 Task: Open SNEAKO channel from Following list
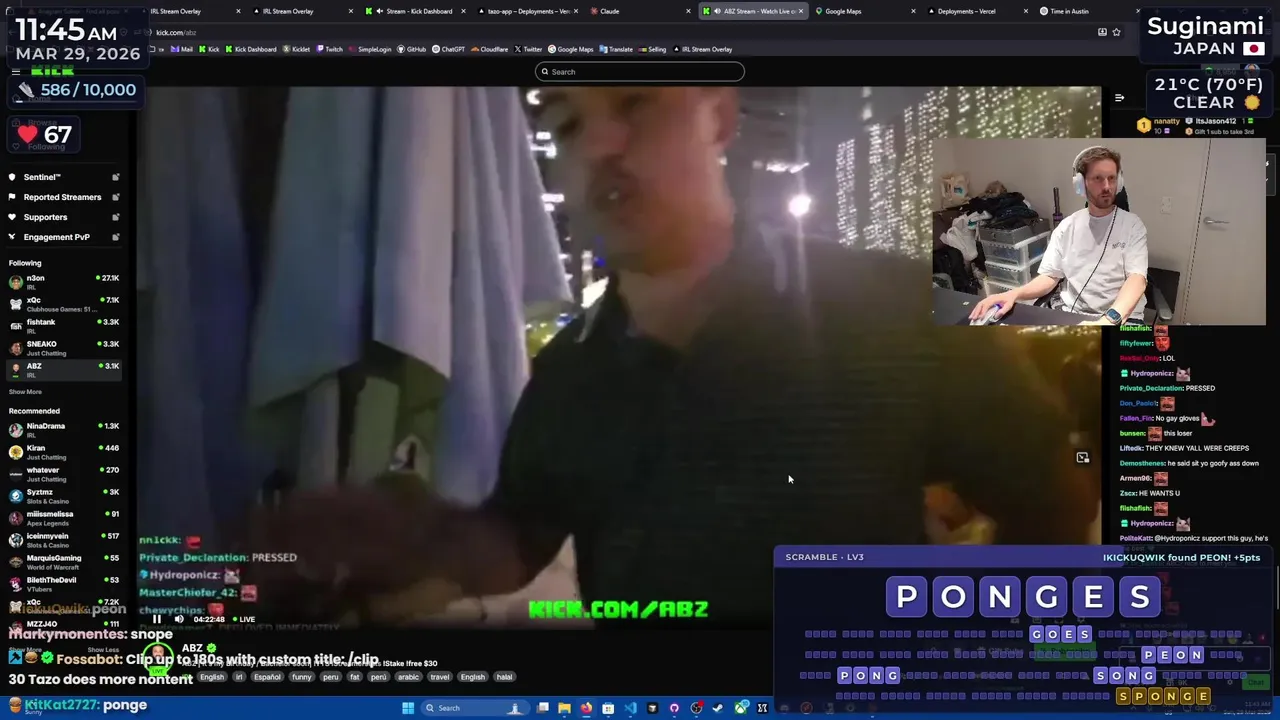click(64, 348)
